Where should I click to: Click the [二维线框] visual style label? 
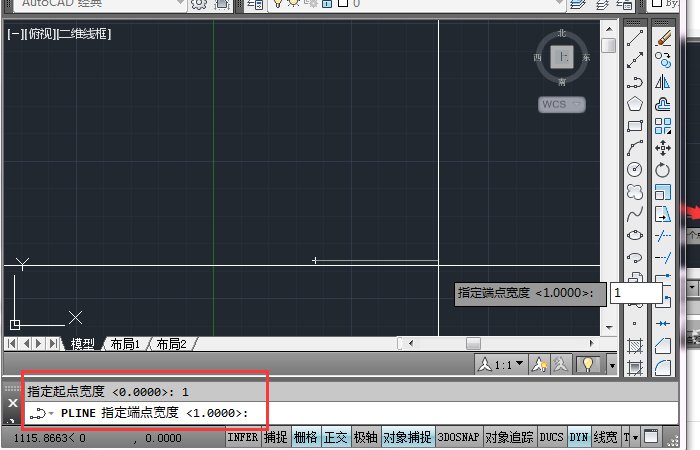pos(84,34)
